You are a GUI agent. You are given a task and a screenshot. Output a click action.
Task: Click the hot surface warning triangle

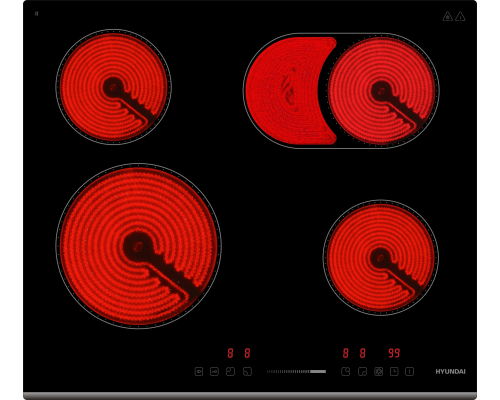coord(447,16)
